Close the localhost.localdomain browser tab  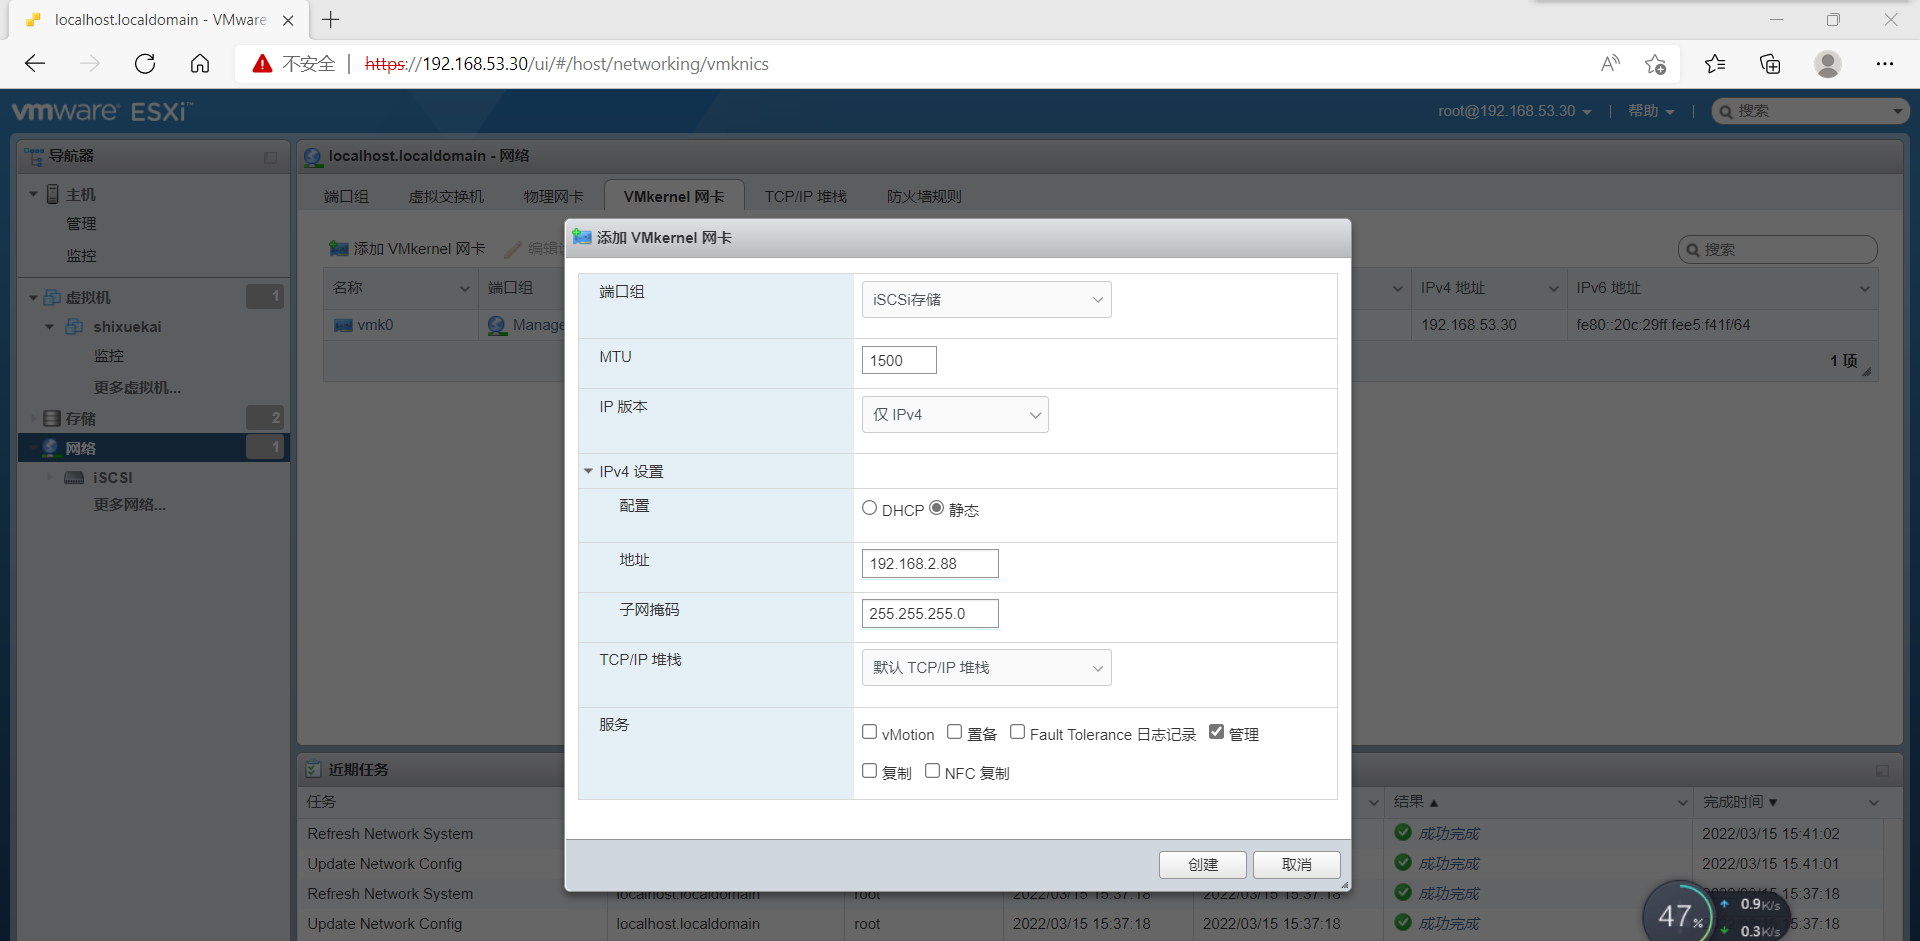pos(288,20)
